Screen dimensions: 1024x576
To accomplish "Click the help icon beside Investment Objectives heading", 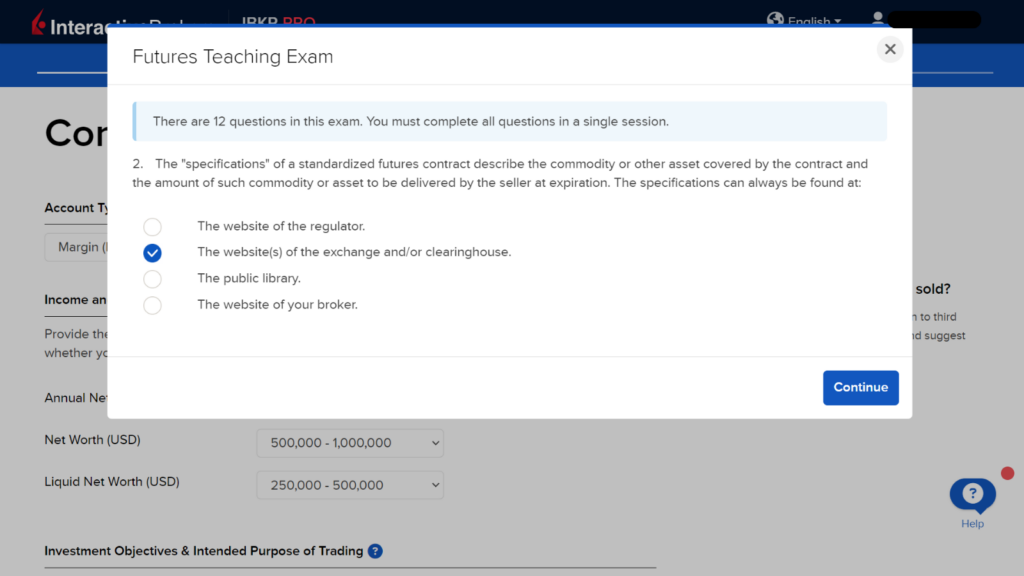I will [x=375, y=551].
